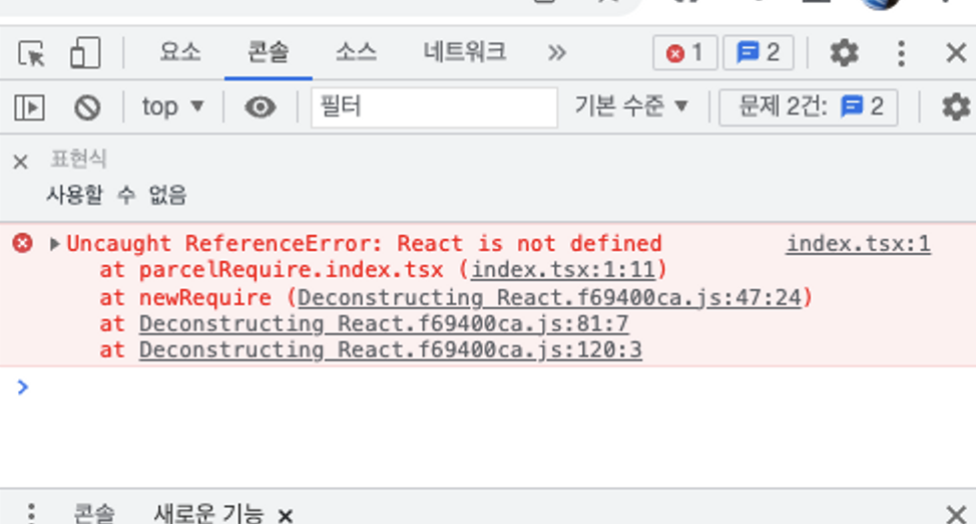
Task: Open the 기본 수준 log level dropdown
Action: 631,106
